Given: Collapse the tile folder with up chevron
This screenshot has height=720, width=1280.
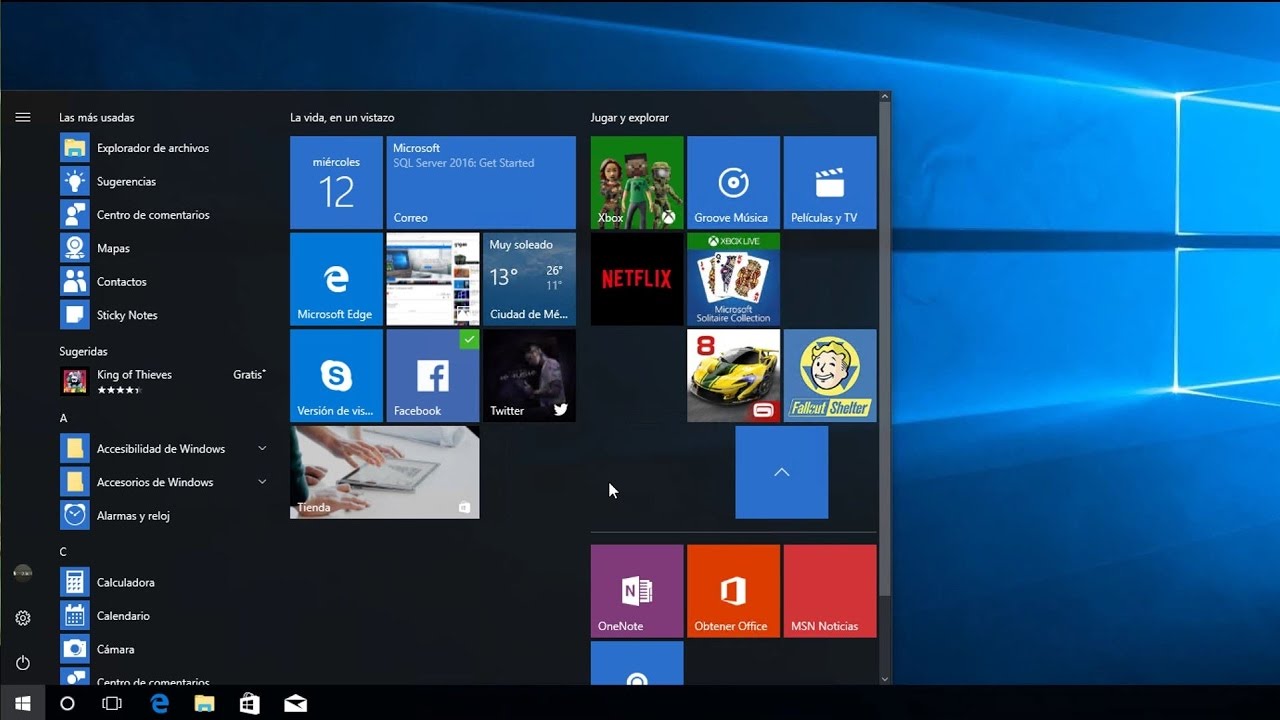Looking at the screenshot, I should (782, 472).
